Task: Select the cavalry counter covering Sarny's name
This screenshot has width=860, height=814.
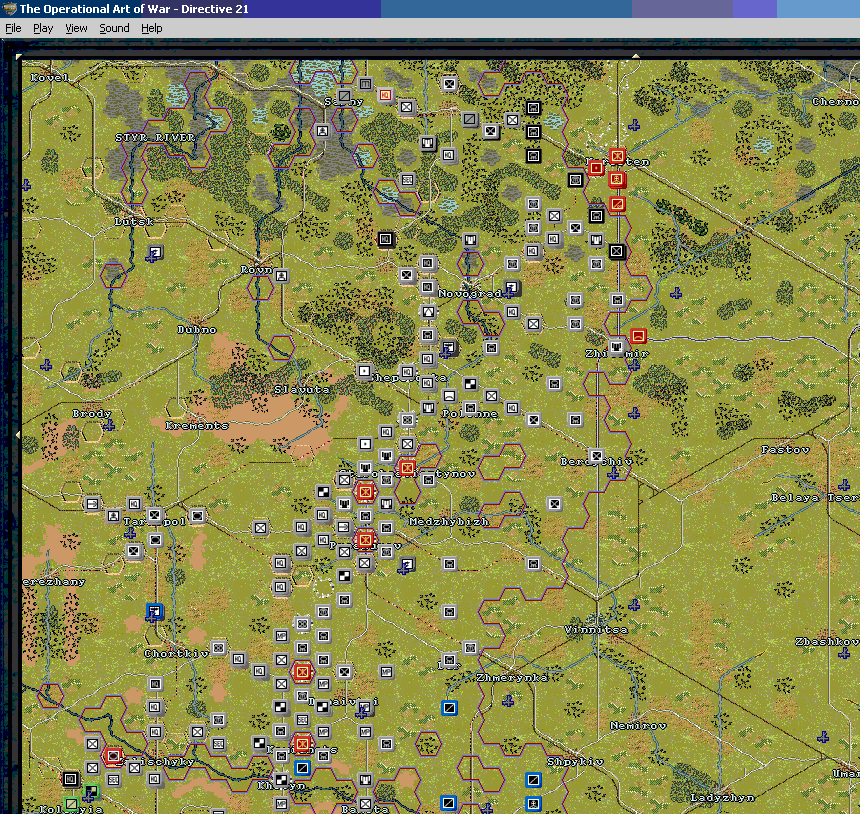Action: pyautogui.click(x=344, y=95)
